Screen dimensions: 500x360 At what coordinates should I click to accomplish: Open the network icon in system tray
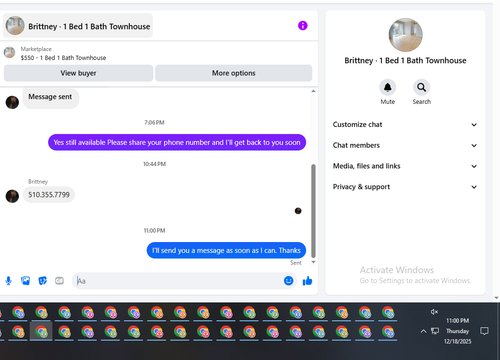435,331
